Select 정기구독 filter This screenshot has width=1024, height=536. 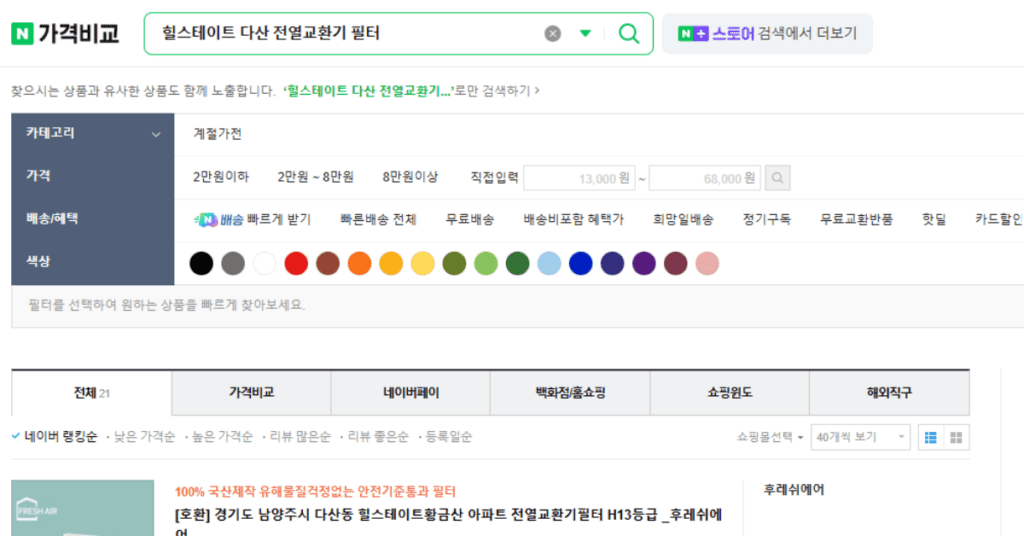[x=767, y=219]
